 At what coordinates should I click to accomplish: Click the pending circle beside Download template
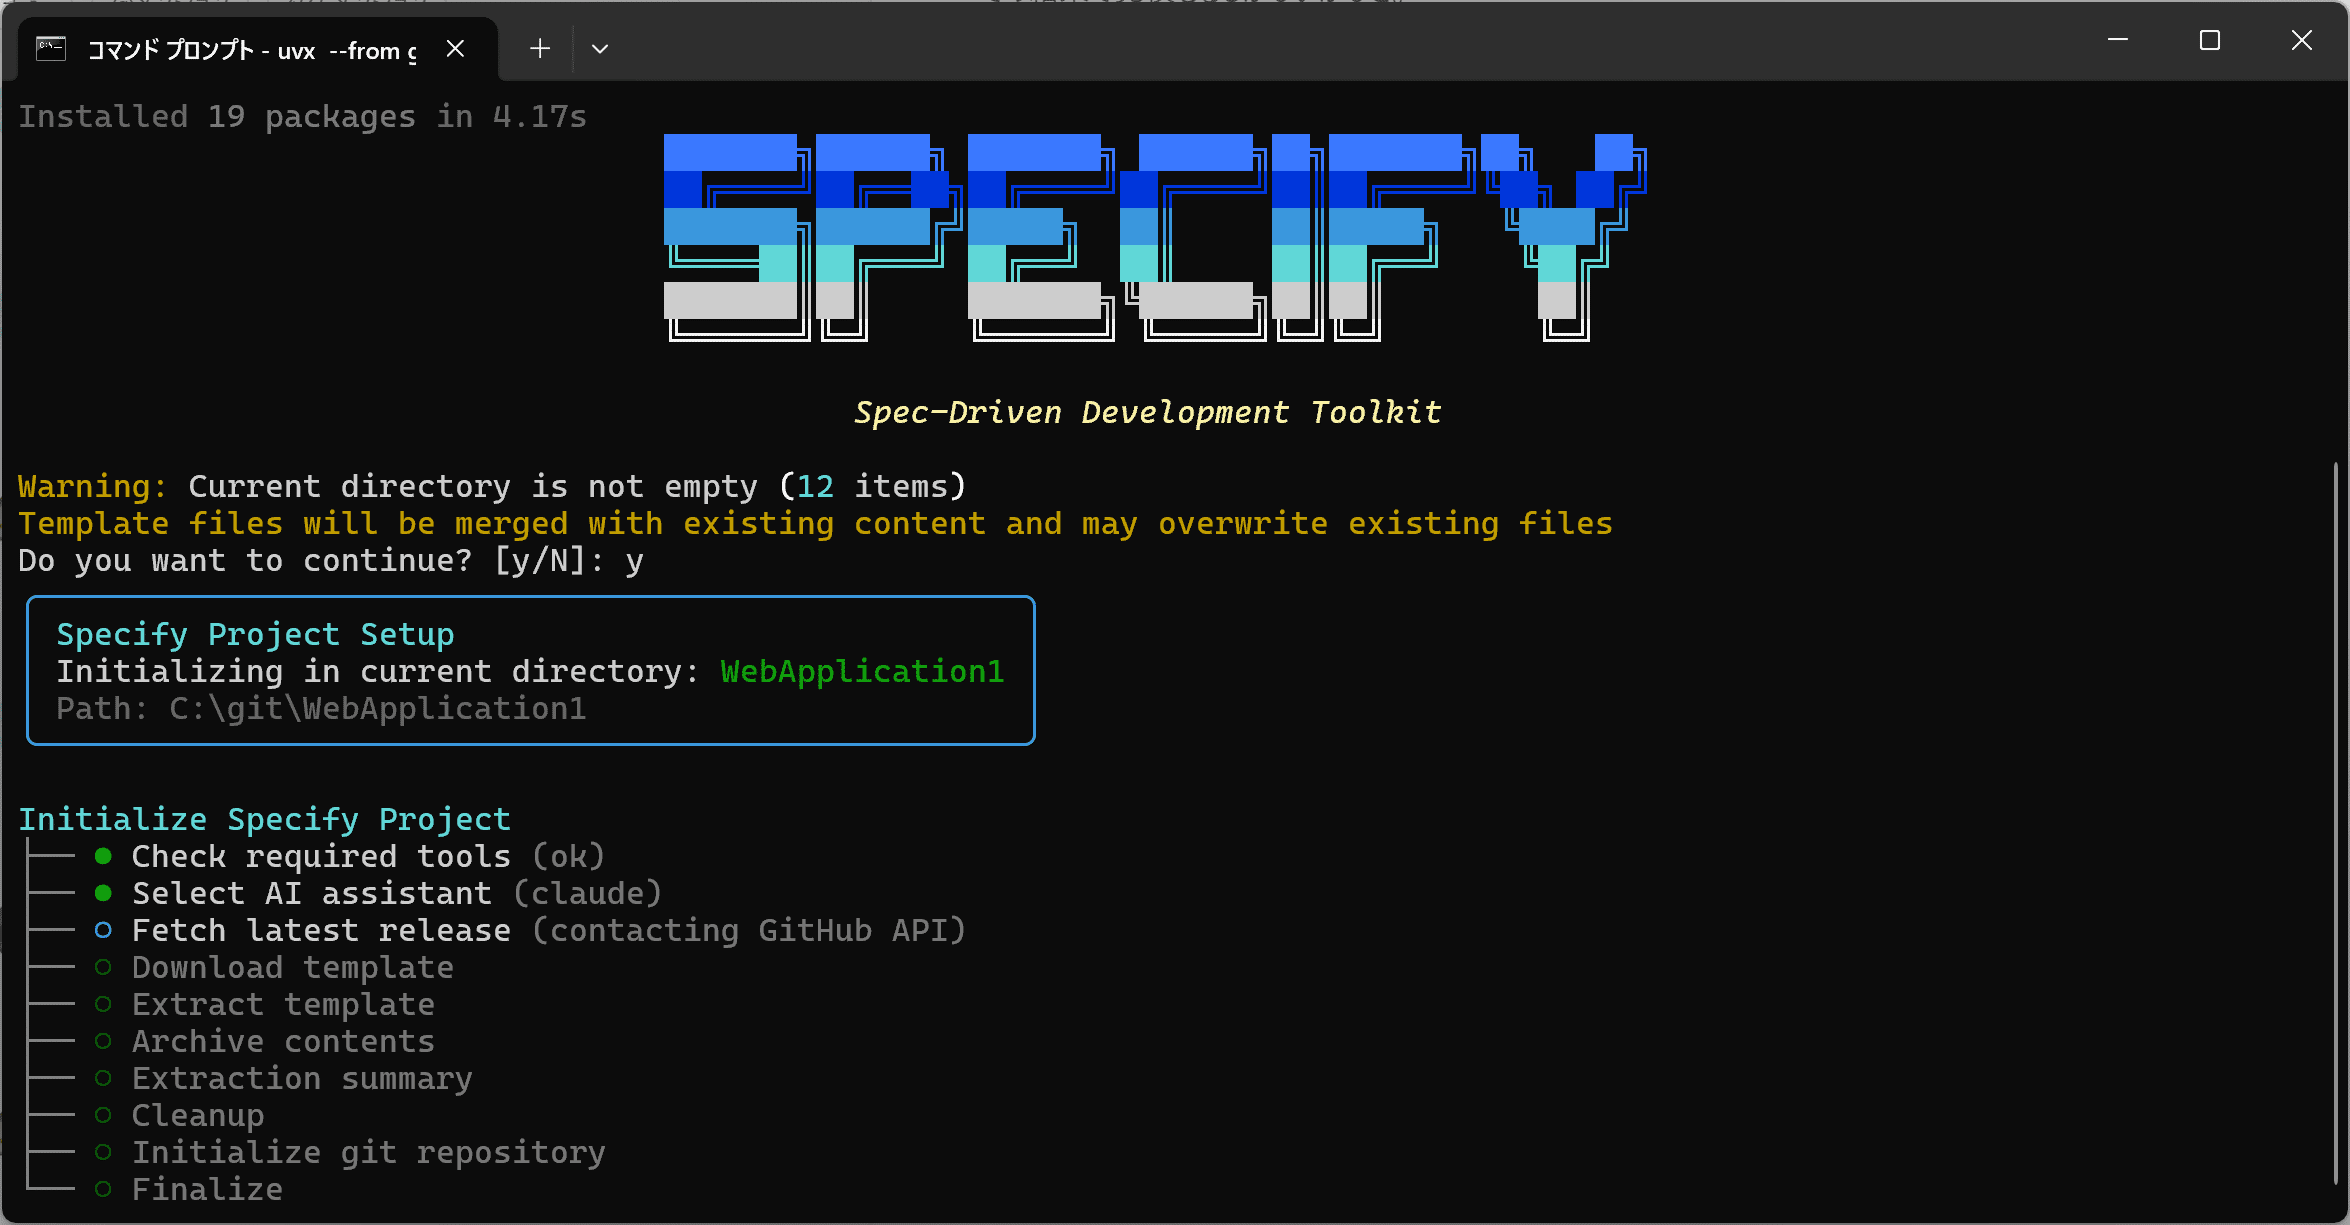tap(102, 967)
